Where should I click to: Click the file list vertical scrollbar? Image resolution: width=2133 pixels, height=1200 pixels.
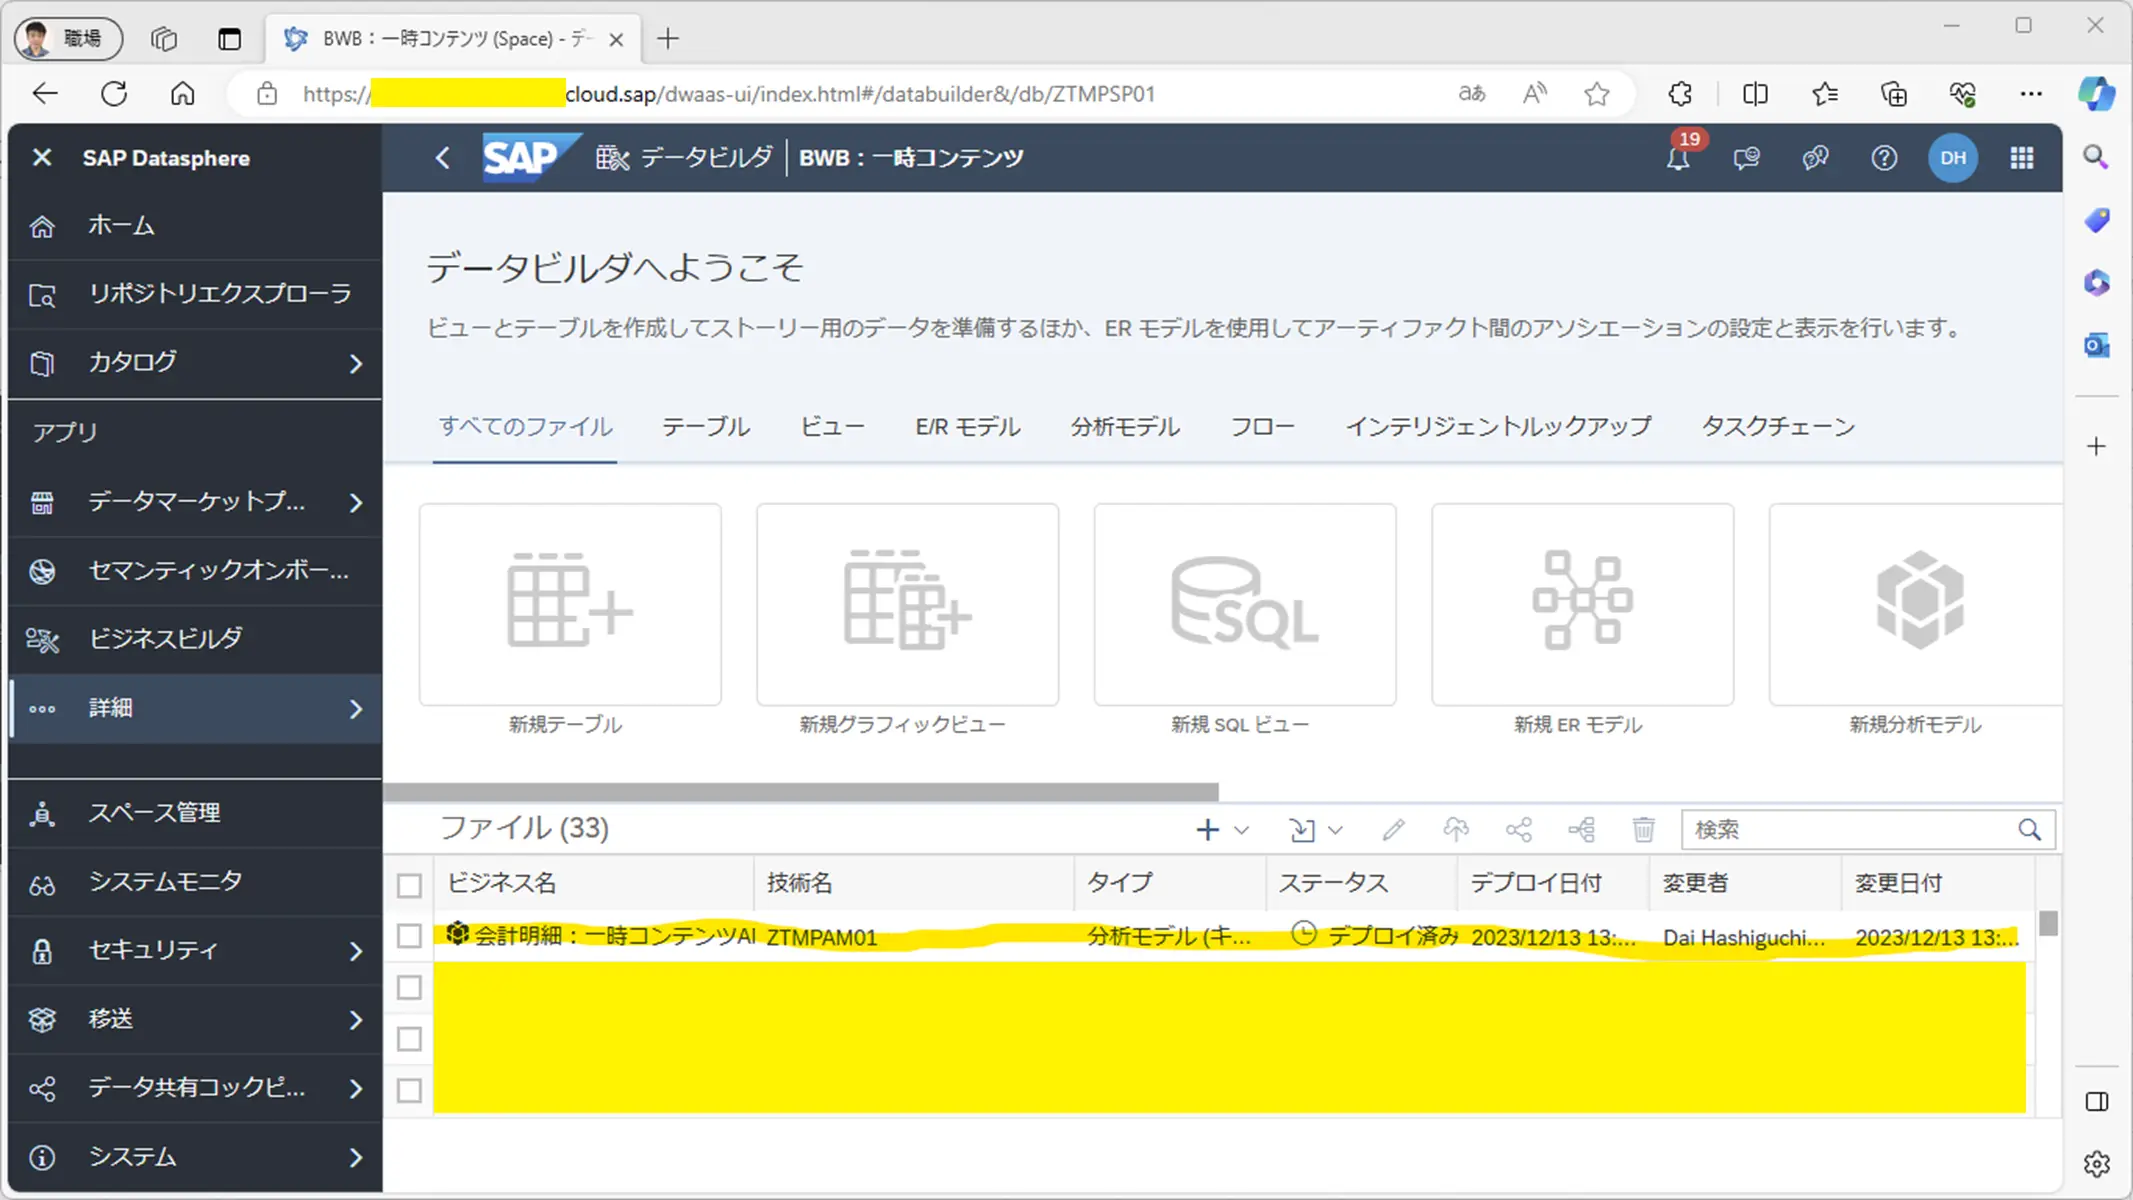point(2048,923)
